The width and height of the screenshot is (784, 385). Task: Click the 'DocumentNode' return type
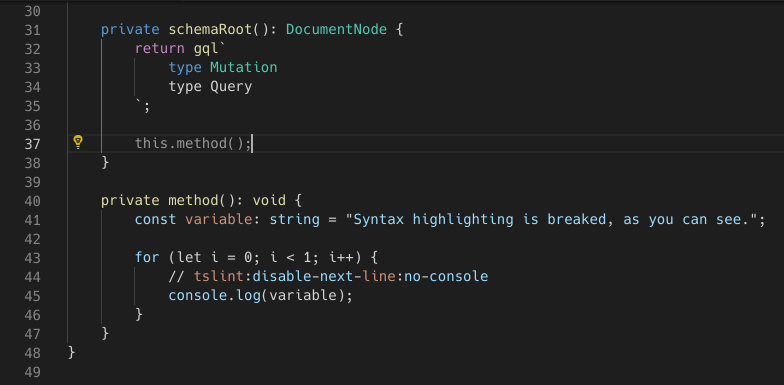click(336, 30)
